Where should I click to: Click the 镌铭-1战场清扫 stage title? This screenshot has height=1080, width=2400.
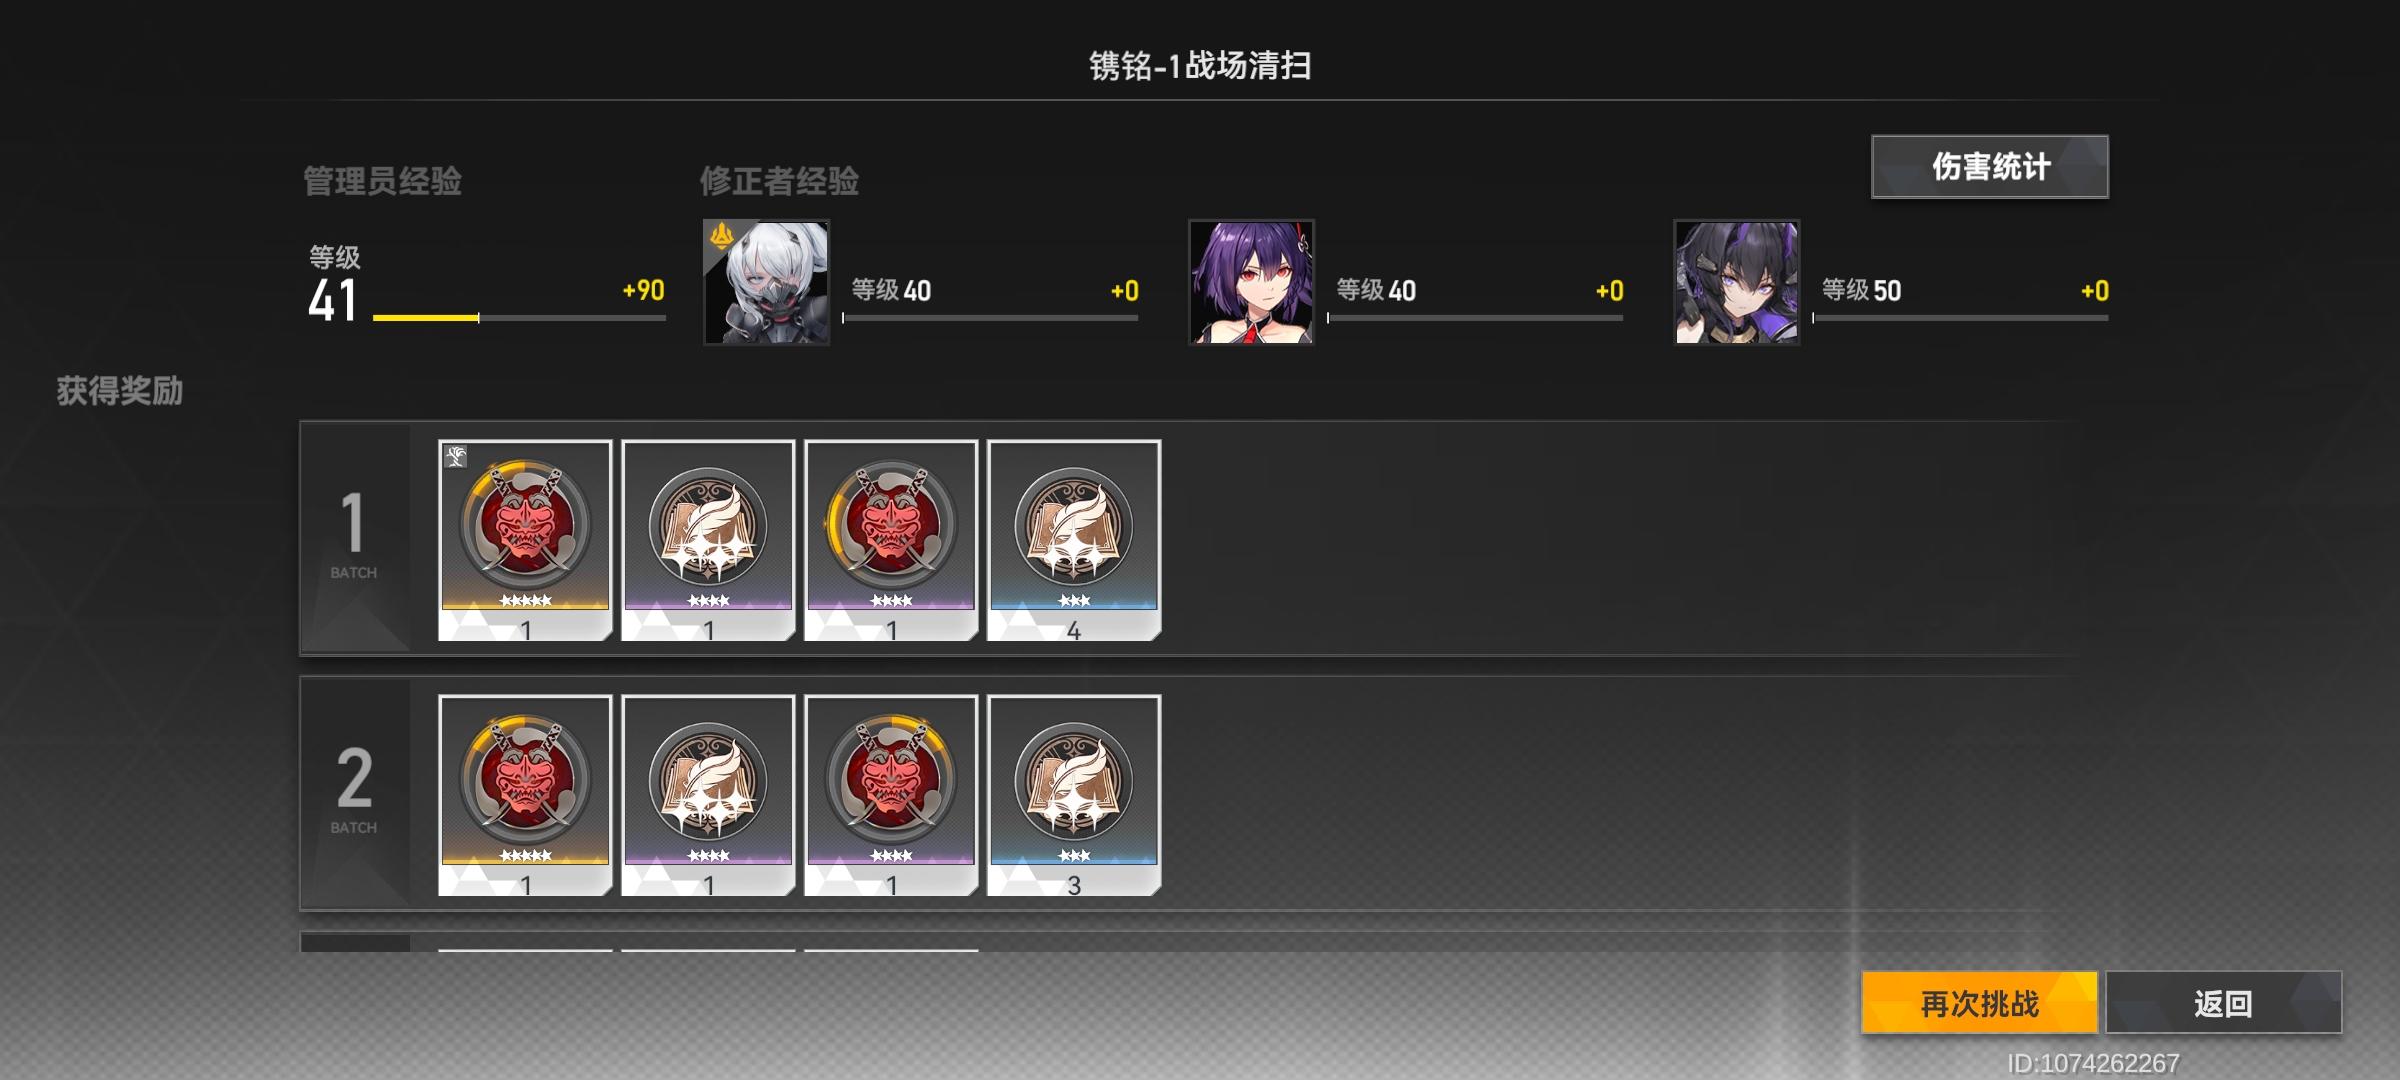tap(1200, 66)
